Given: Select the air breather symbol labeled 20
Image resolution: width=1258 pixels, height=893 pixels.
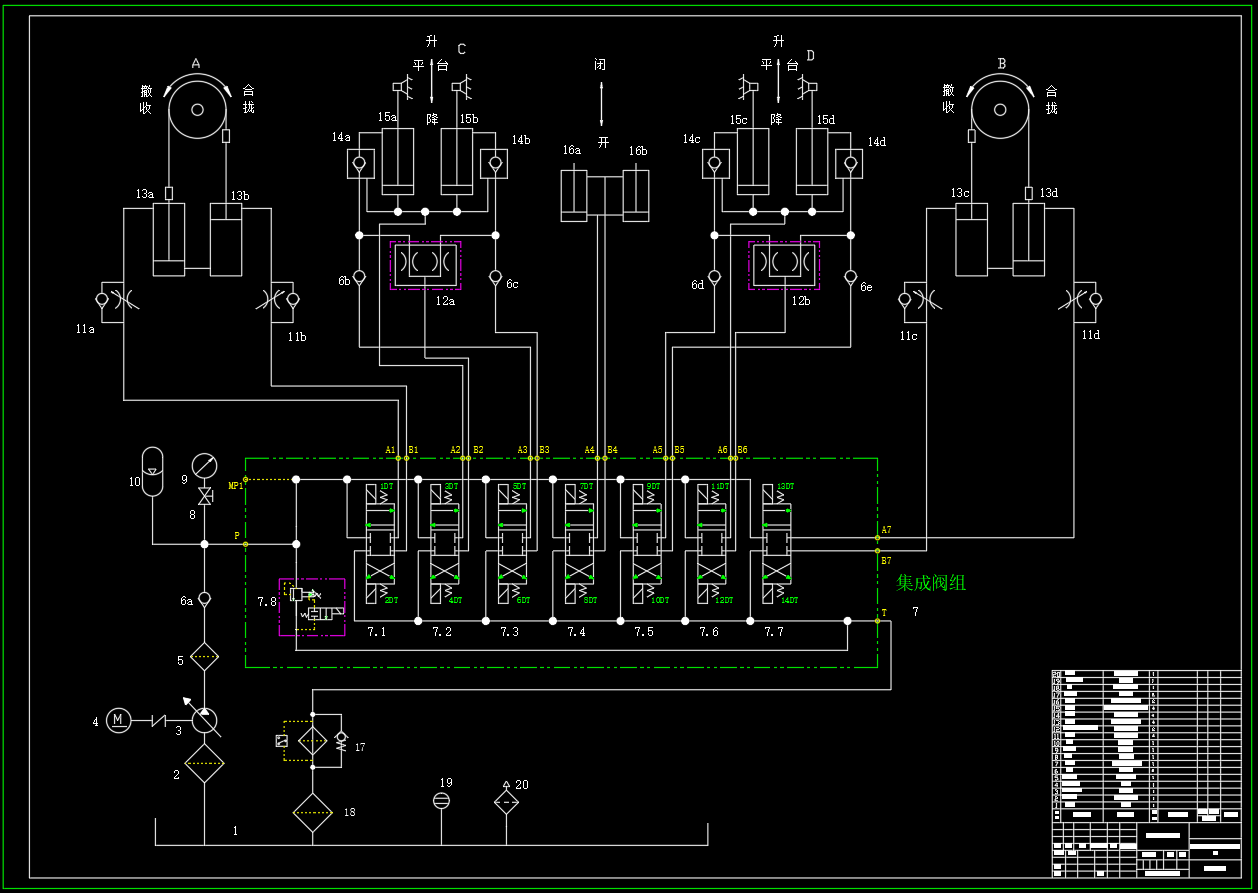Looking at the screenshot, I should (507, 800).
